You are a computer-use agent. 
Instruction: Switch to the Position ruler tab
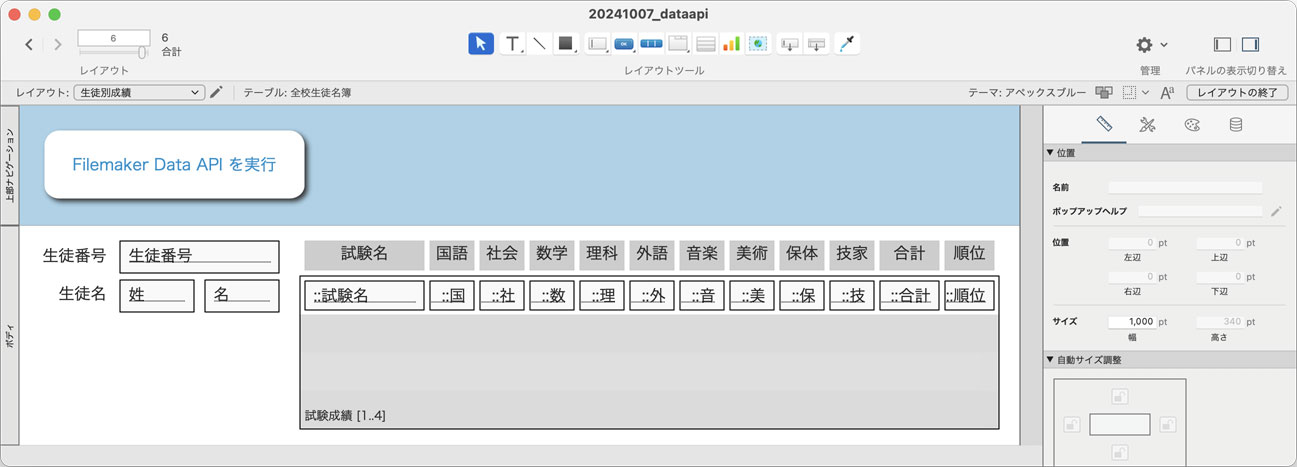click(x=1104, y=125)
